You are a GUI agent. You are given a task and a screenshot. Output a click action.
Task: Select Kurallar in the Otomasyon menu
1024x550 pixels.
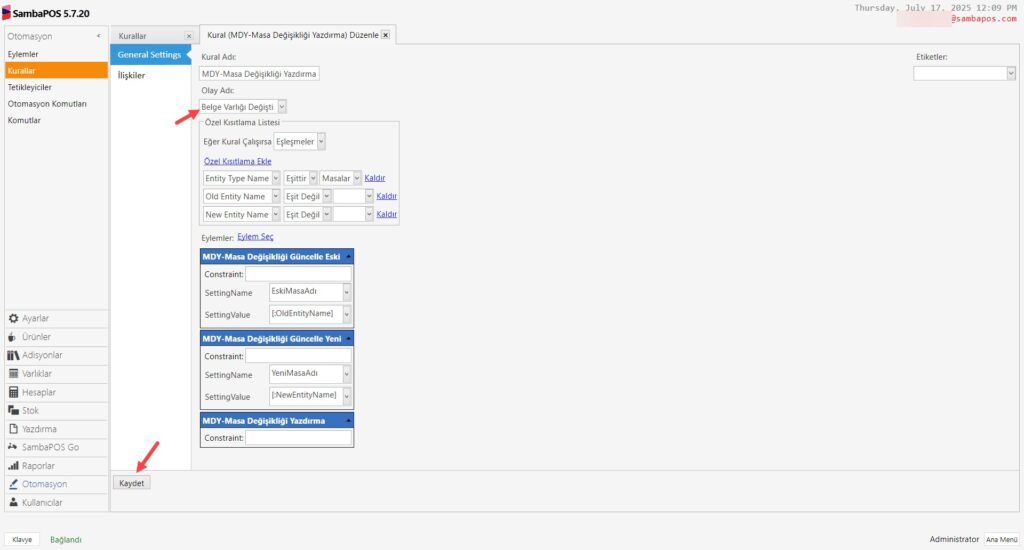[56, 71]
